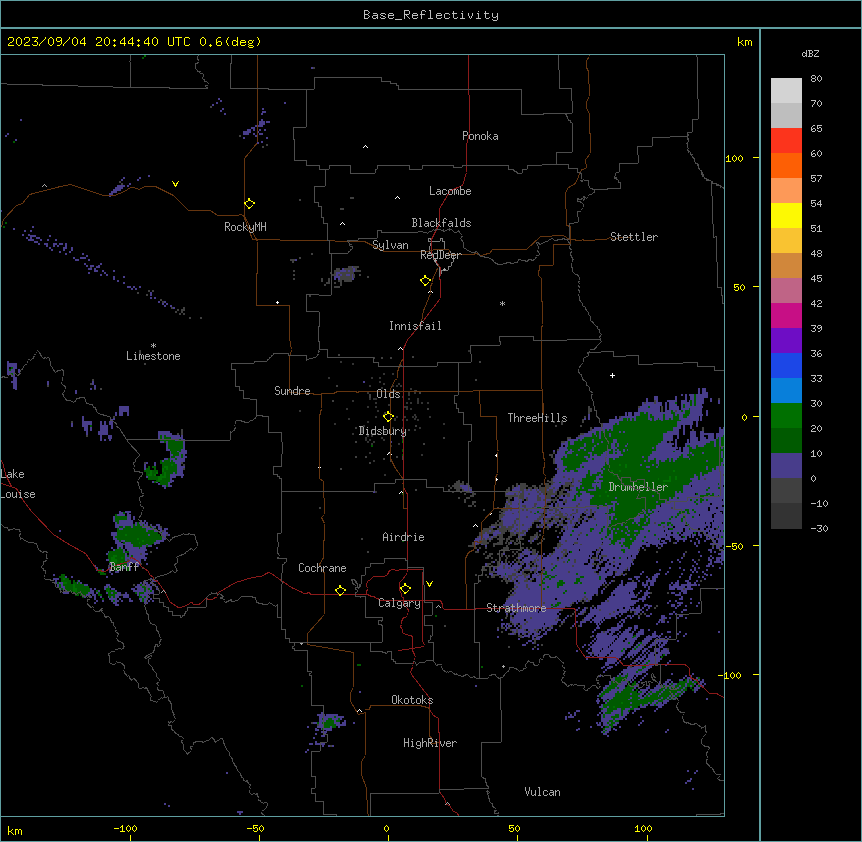The height and width of the screenshot is (842, 862).
Task: Click the 65 dBZ red legend swatch
Action: pyautogui.click(x=786, y=140)
